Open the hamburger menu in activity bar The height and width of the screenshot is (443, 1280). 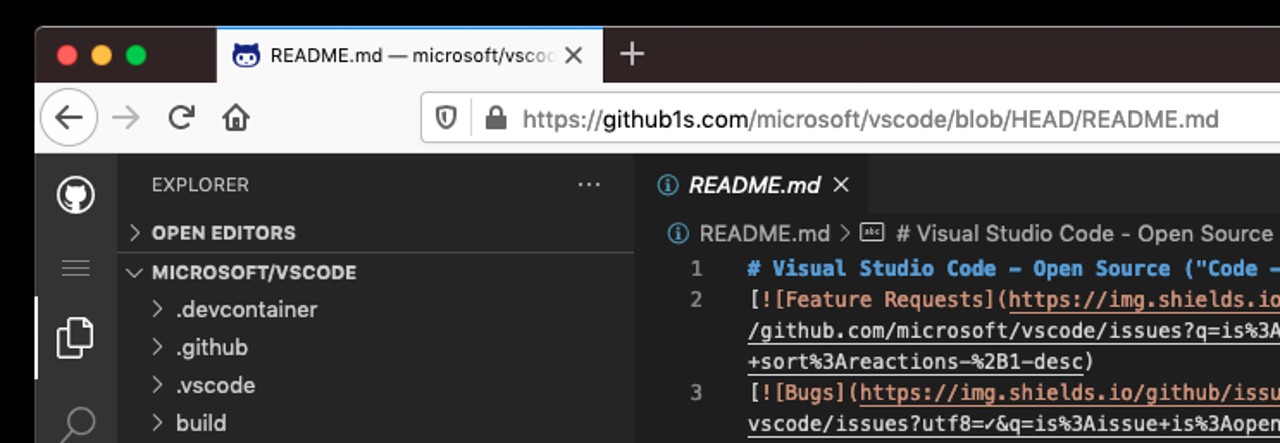click(x=76, y=268)
